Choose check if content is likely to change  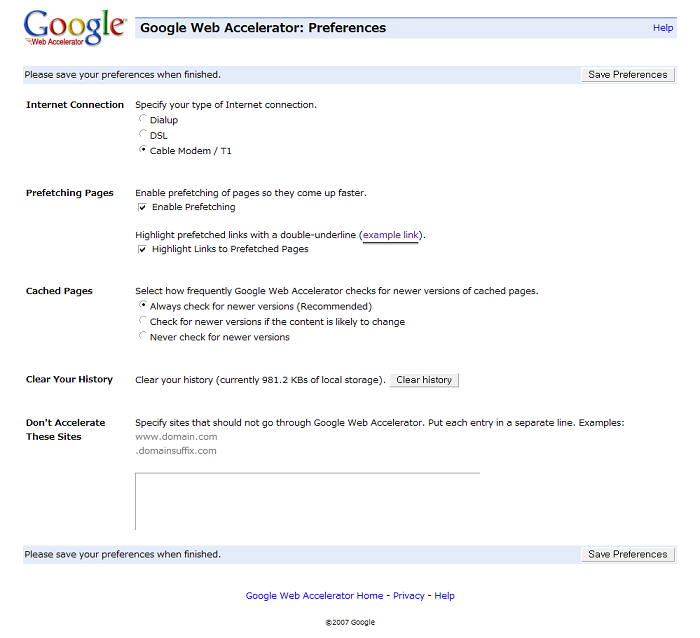tap(142, 321)
